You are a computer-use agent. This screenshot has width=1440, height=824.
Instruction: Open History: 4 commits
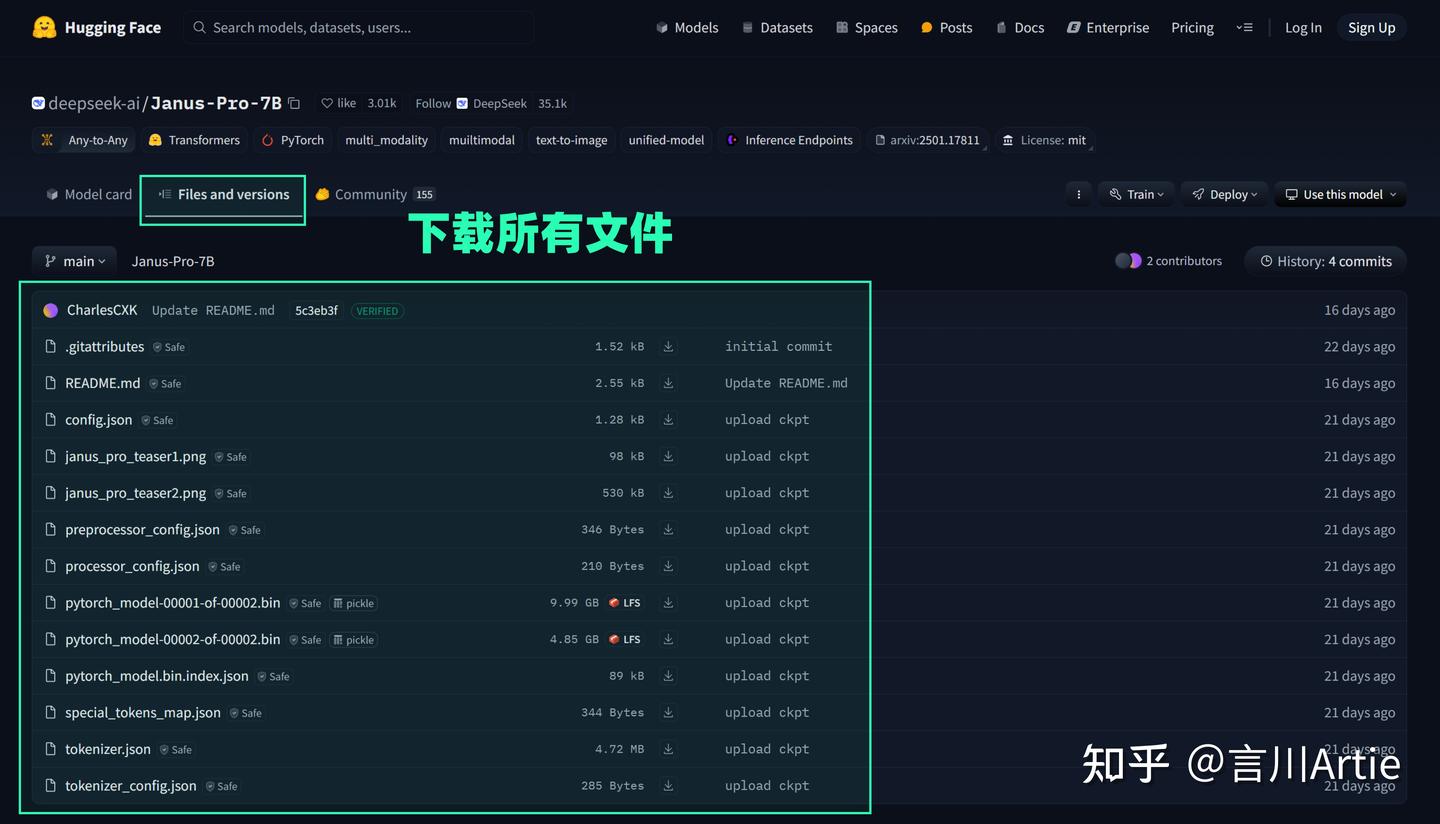(x=1325, y=261)
